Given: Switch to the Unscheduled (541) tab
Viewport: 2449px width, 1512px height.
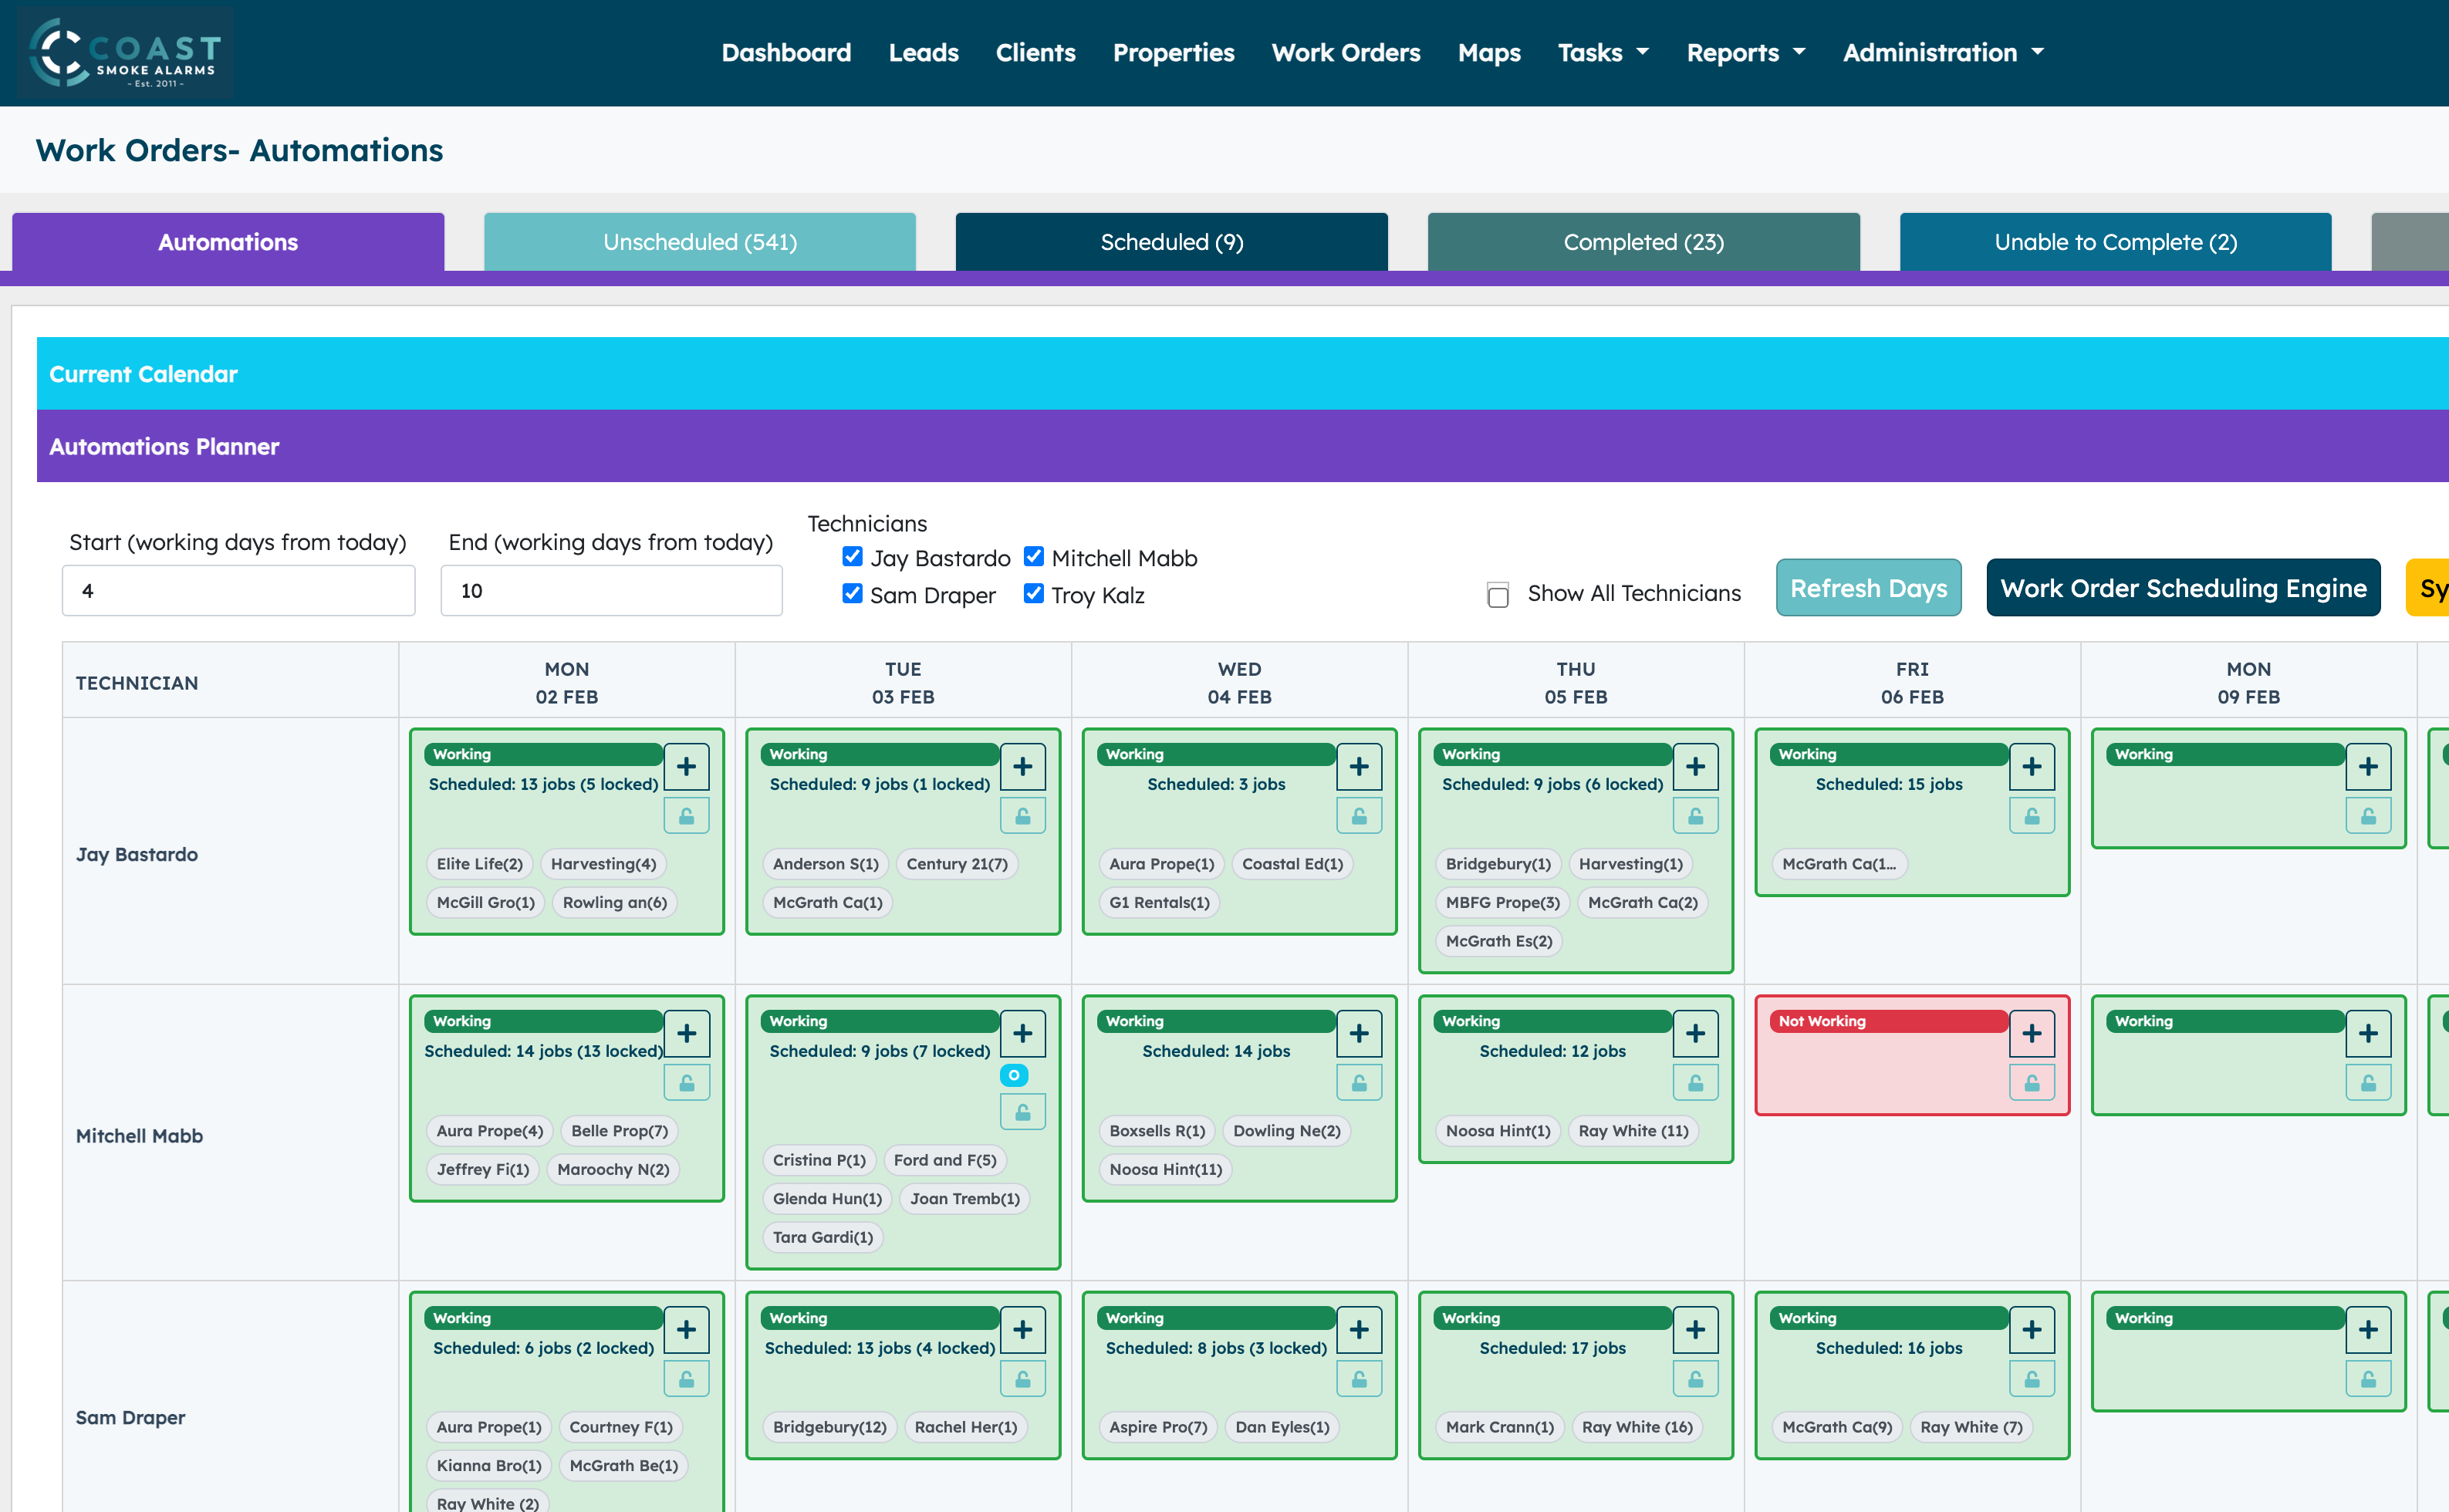Looking at the screenshot, I should (x=699, y=242).
